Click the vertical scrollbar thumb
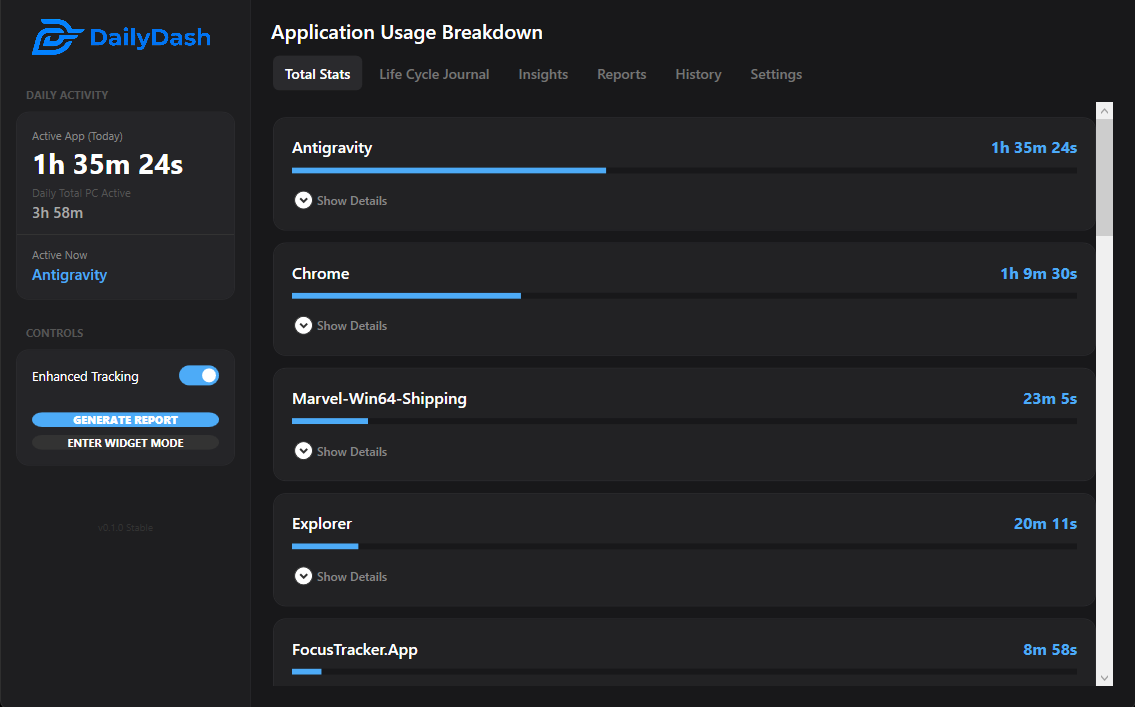Screen dimensions: 1135x707 tap(1104, 177)
